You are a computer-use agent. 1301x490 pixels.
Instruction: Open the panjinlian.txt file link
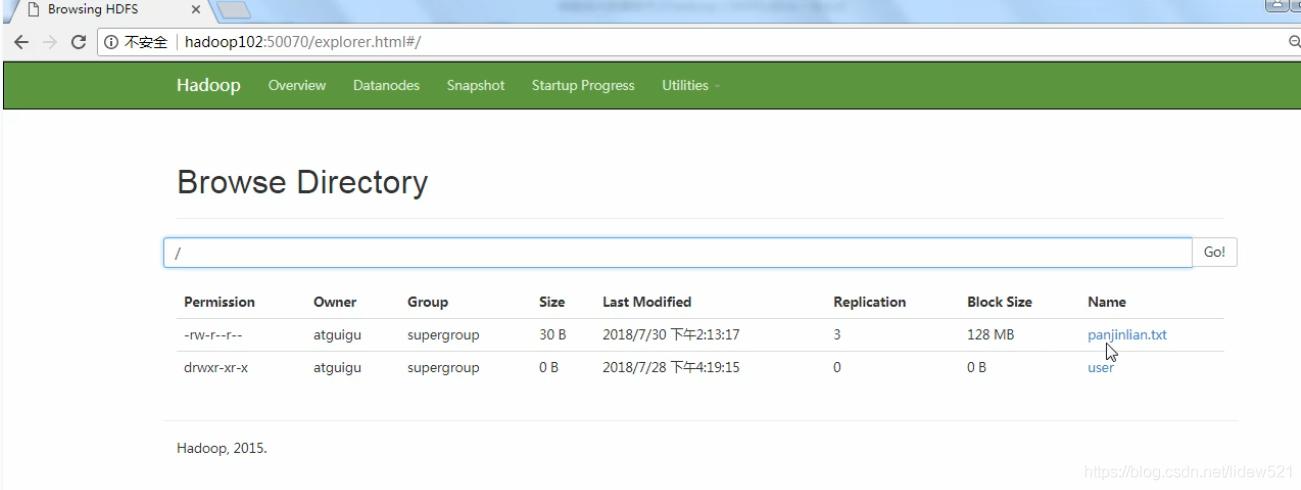coord(1126,335)
